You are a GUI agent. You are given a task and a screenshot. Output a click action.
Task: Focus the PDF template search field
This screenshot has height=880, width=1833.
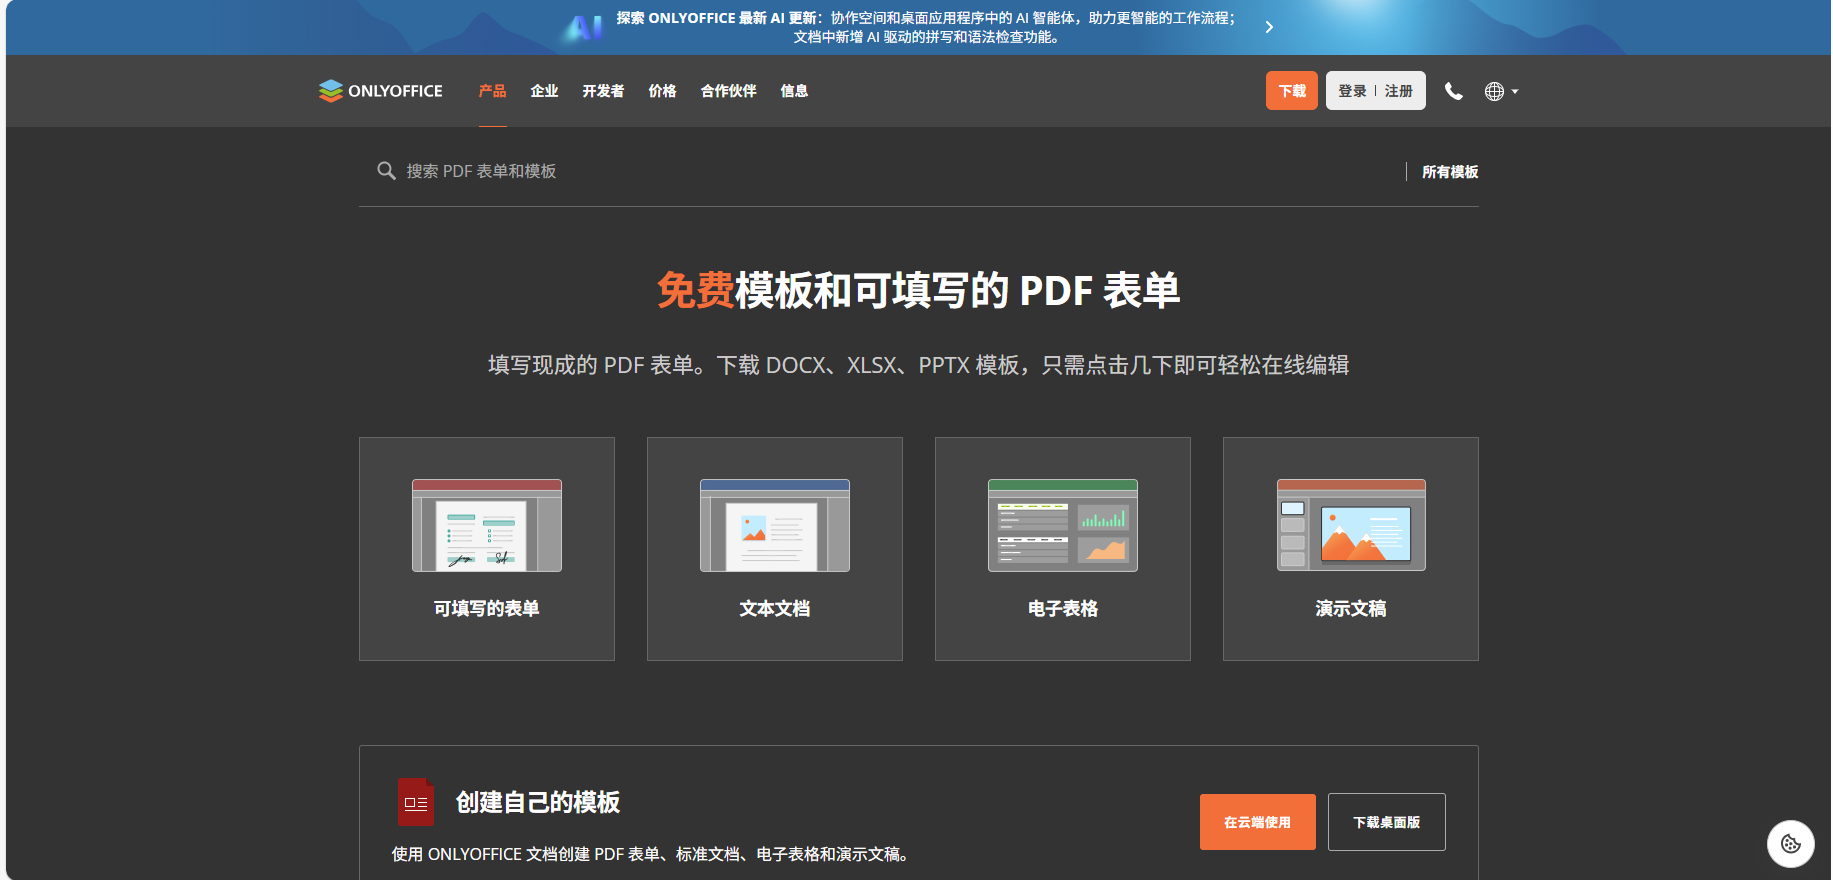point(880,171)
